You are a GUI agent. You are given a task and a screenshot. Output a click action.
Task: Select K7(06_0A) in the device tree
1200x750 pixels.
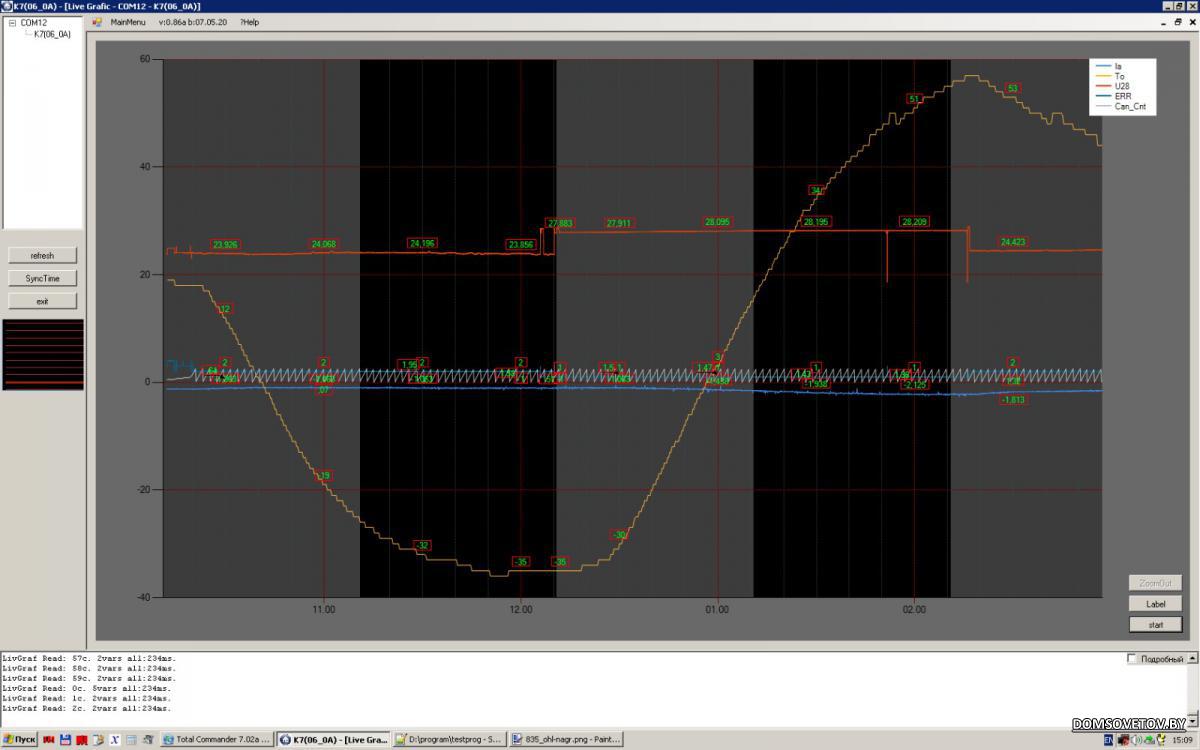pyautogui.click(x=52, y=34)
